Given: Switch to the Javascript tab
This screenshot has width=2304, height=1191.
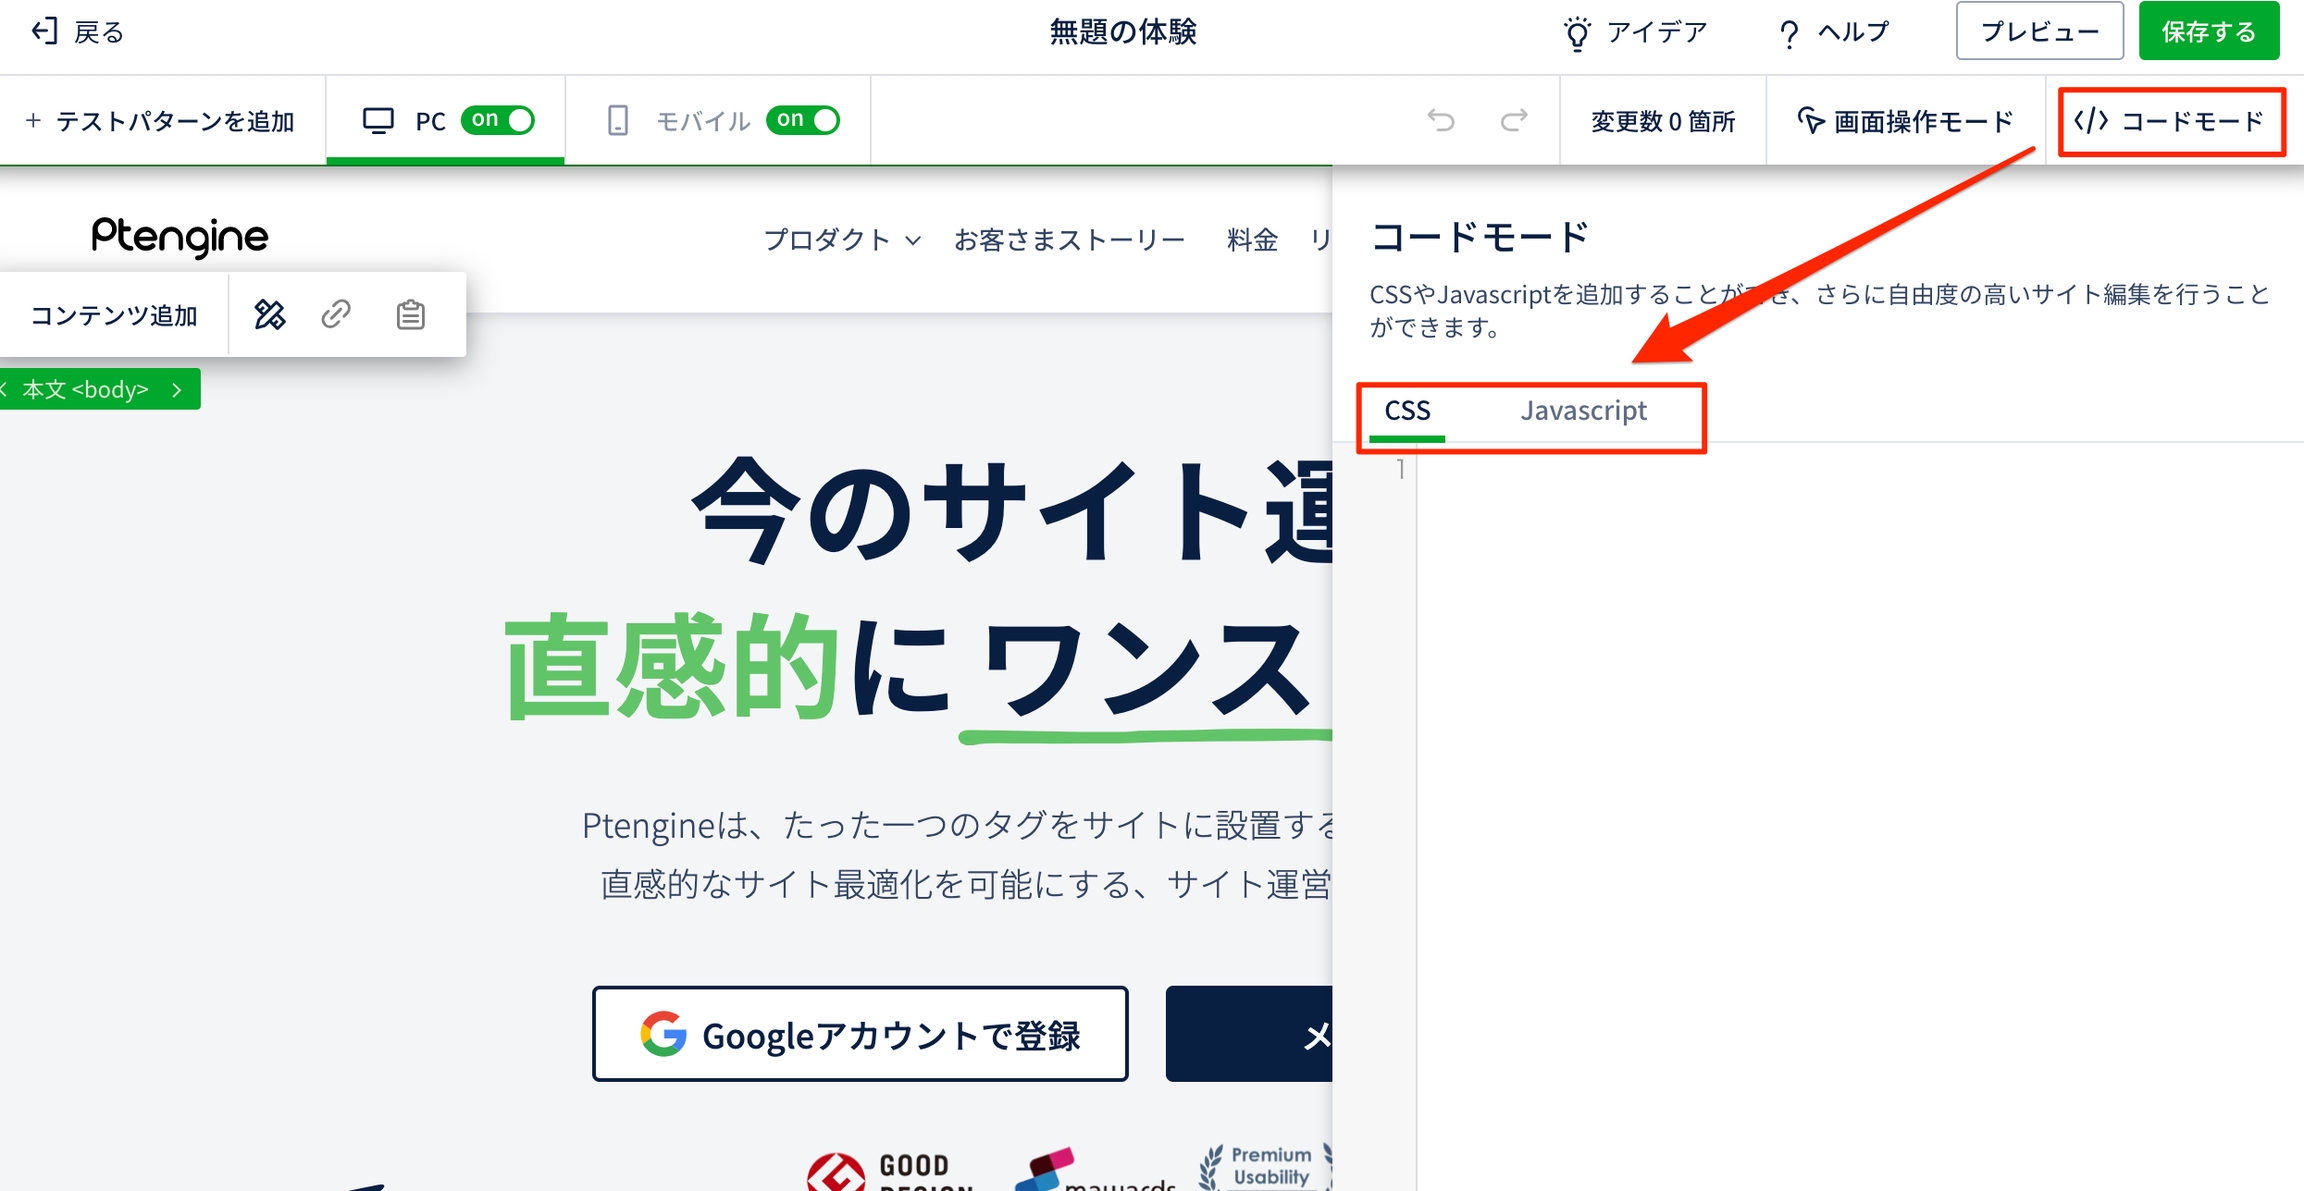Looking at the screenshot, I should [x=1583, y=411].
